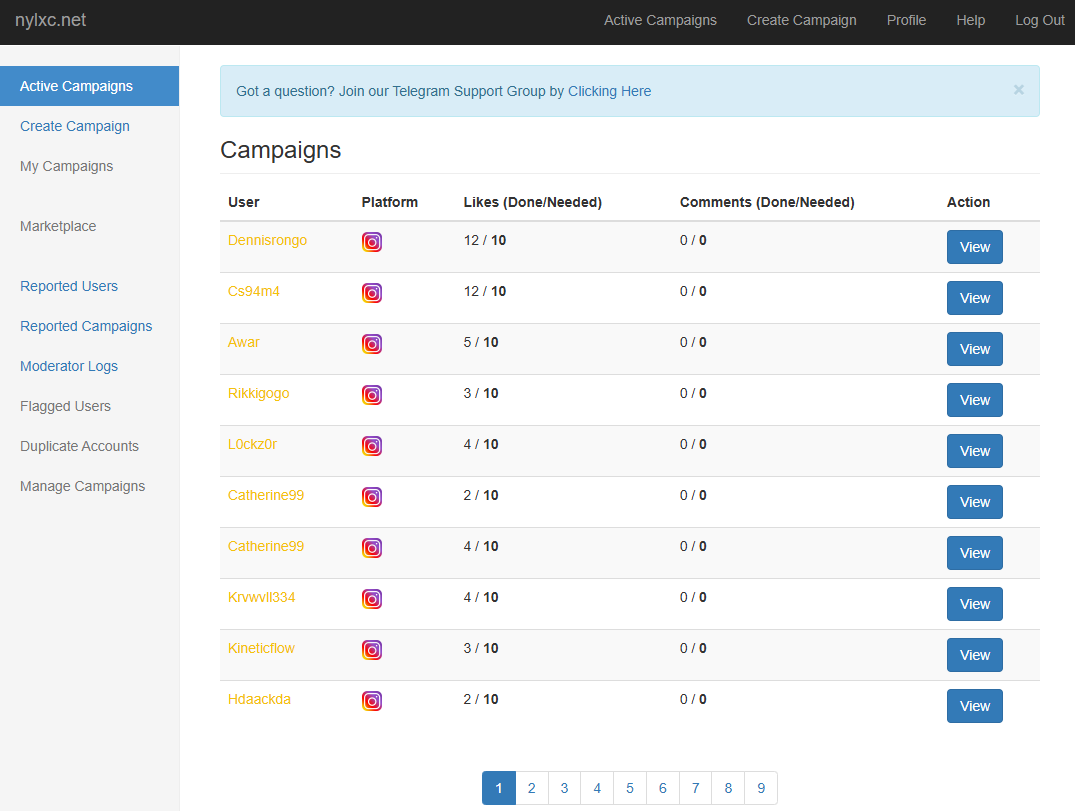1075x811 pixels.
Task: Open Create Campaign in the sidebar
Action: click(x=75, y=126)
